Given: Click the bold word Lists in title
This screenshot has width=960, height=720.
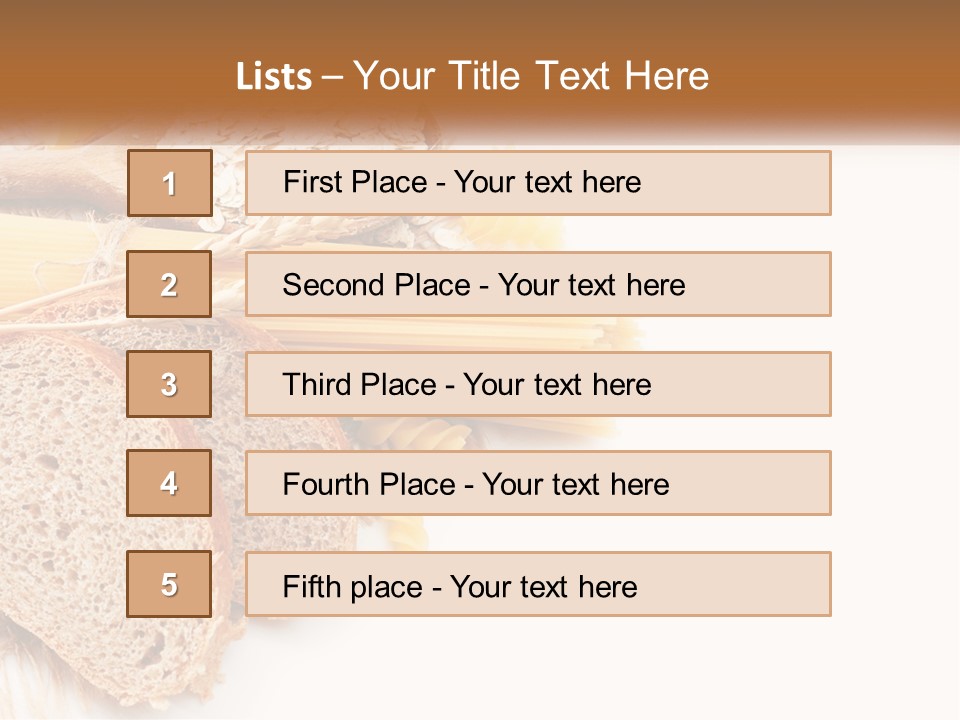Looking at the screenshot, I should pyautogui.click(x=274, y=77).
